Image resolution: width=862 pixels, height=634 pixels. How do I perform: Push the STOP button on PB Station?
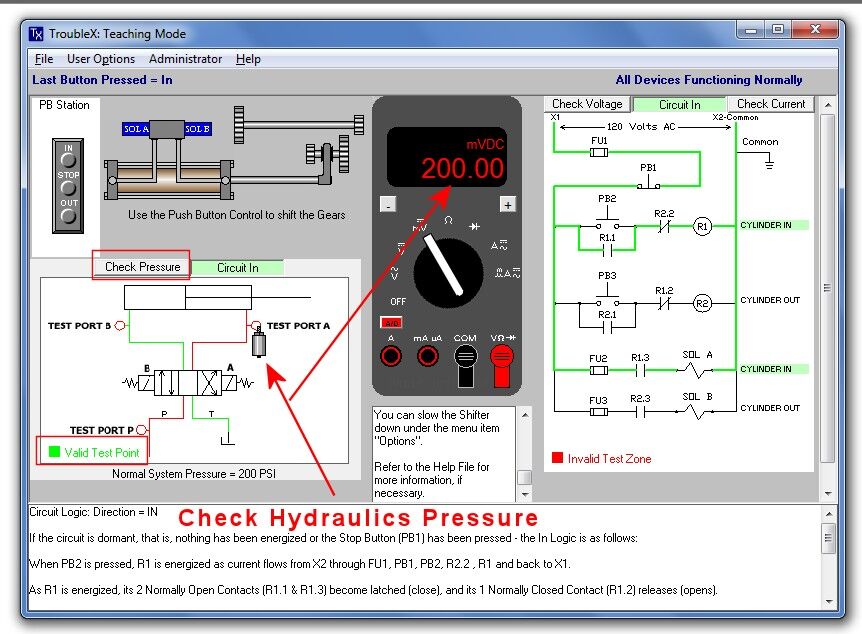point(68,188)
